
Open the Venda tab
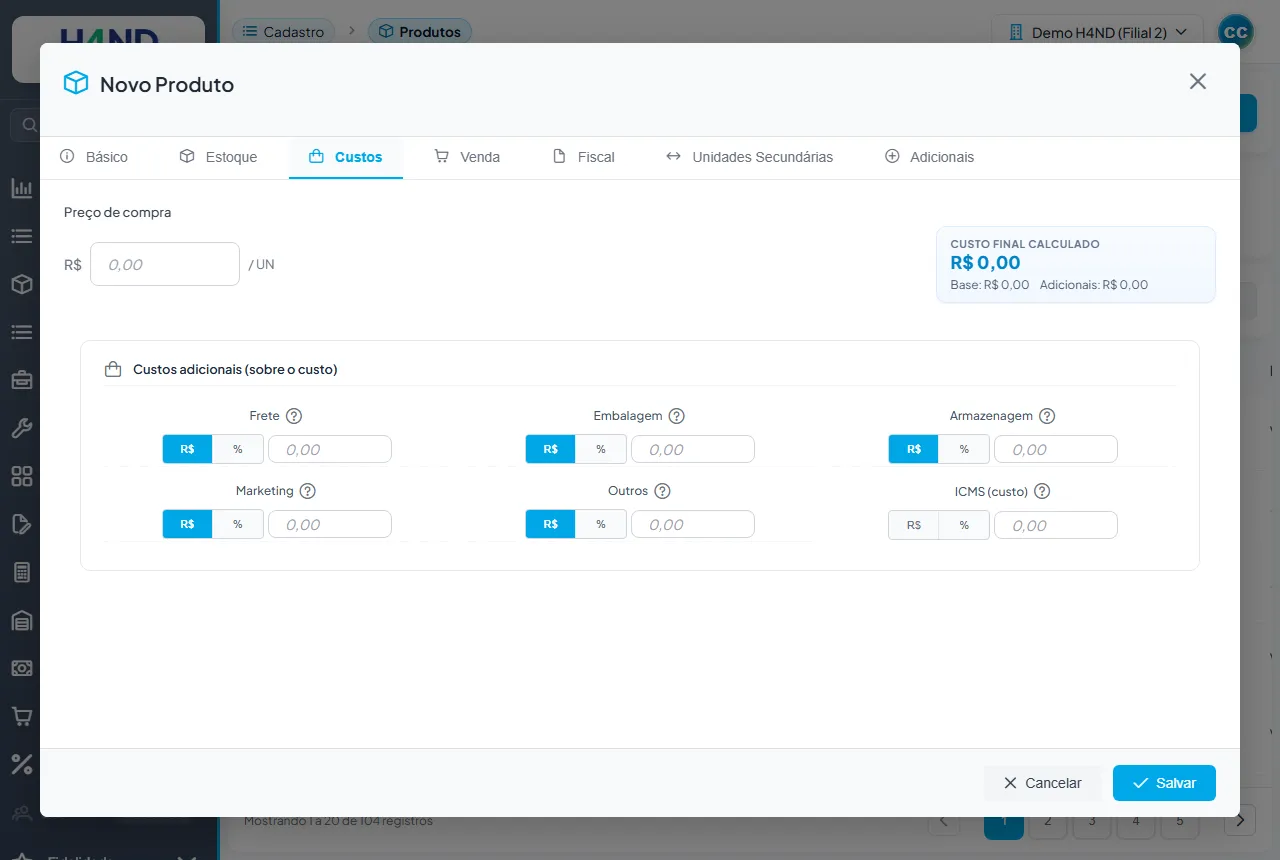coord(467,157)
